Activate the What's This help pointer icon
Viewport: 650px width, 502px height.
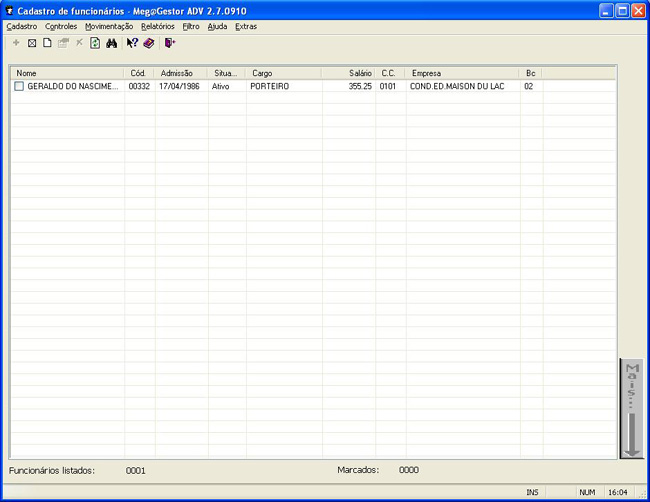pos(132,44)
